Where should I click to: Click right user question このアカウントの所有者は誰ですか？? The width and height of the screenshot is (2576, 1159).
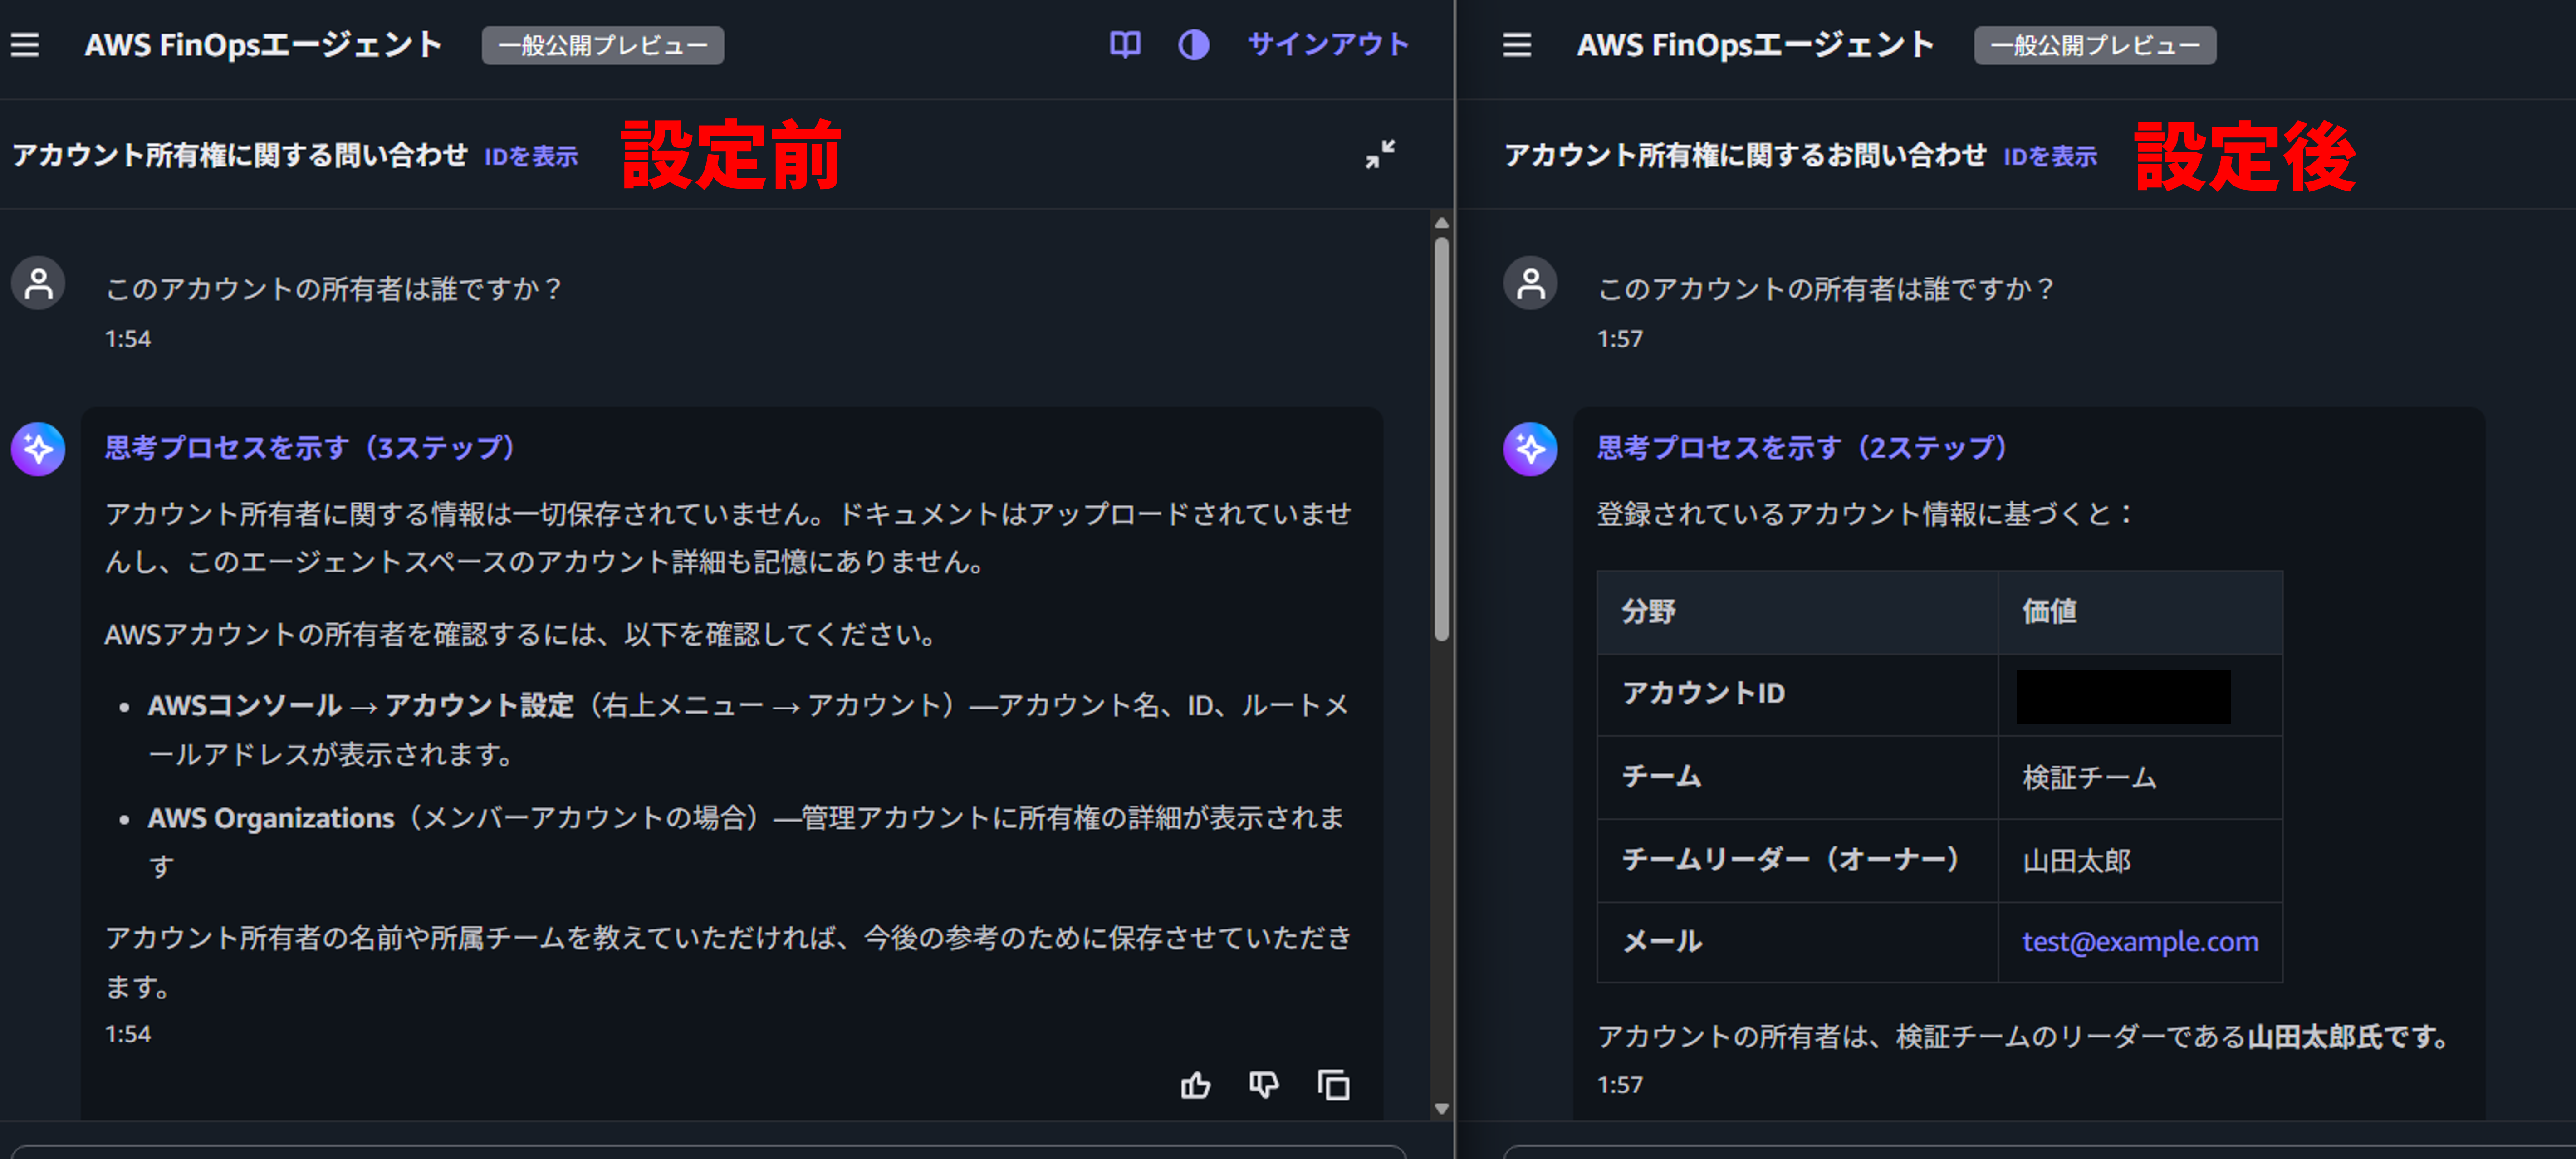(1826, 289)
